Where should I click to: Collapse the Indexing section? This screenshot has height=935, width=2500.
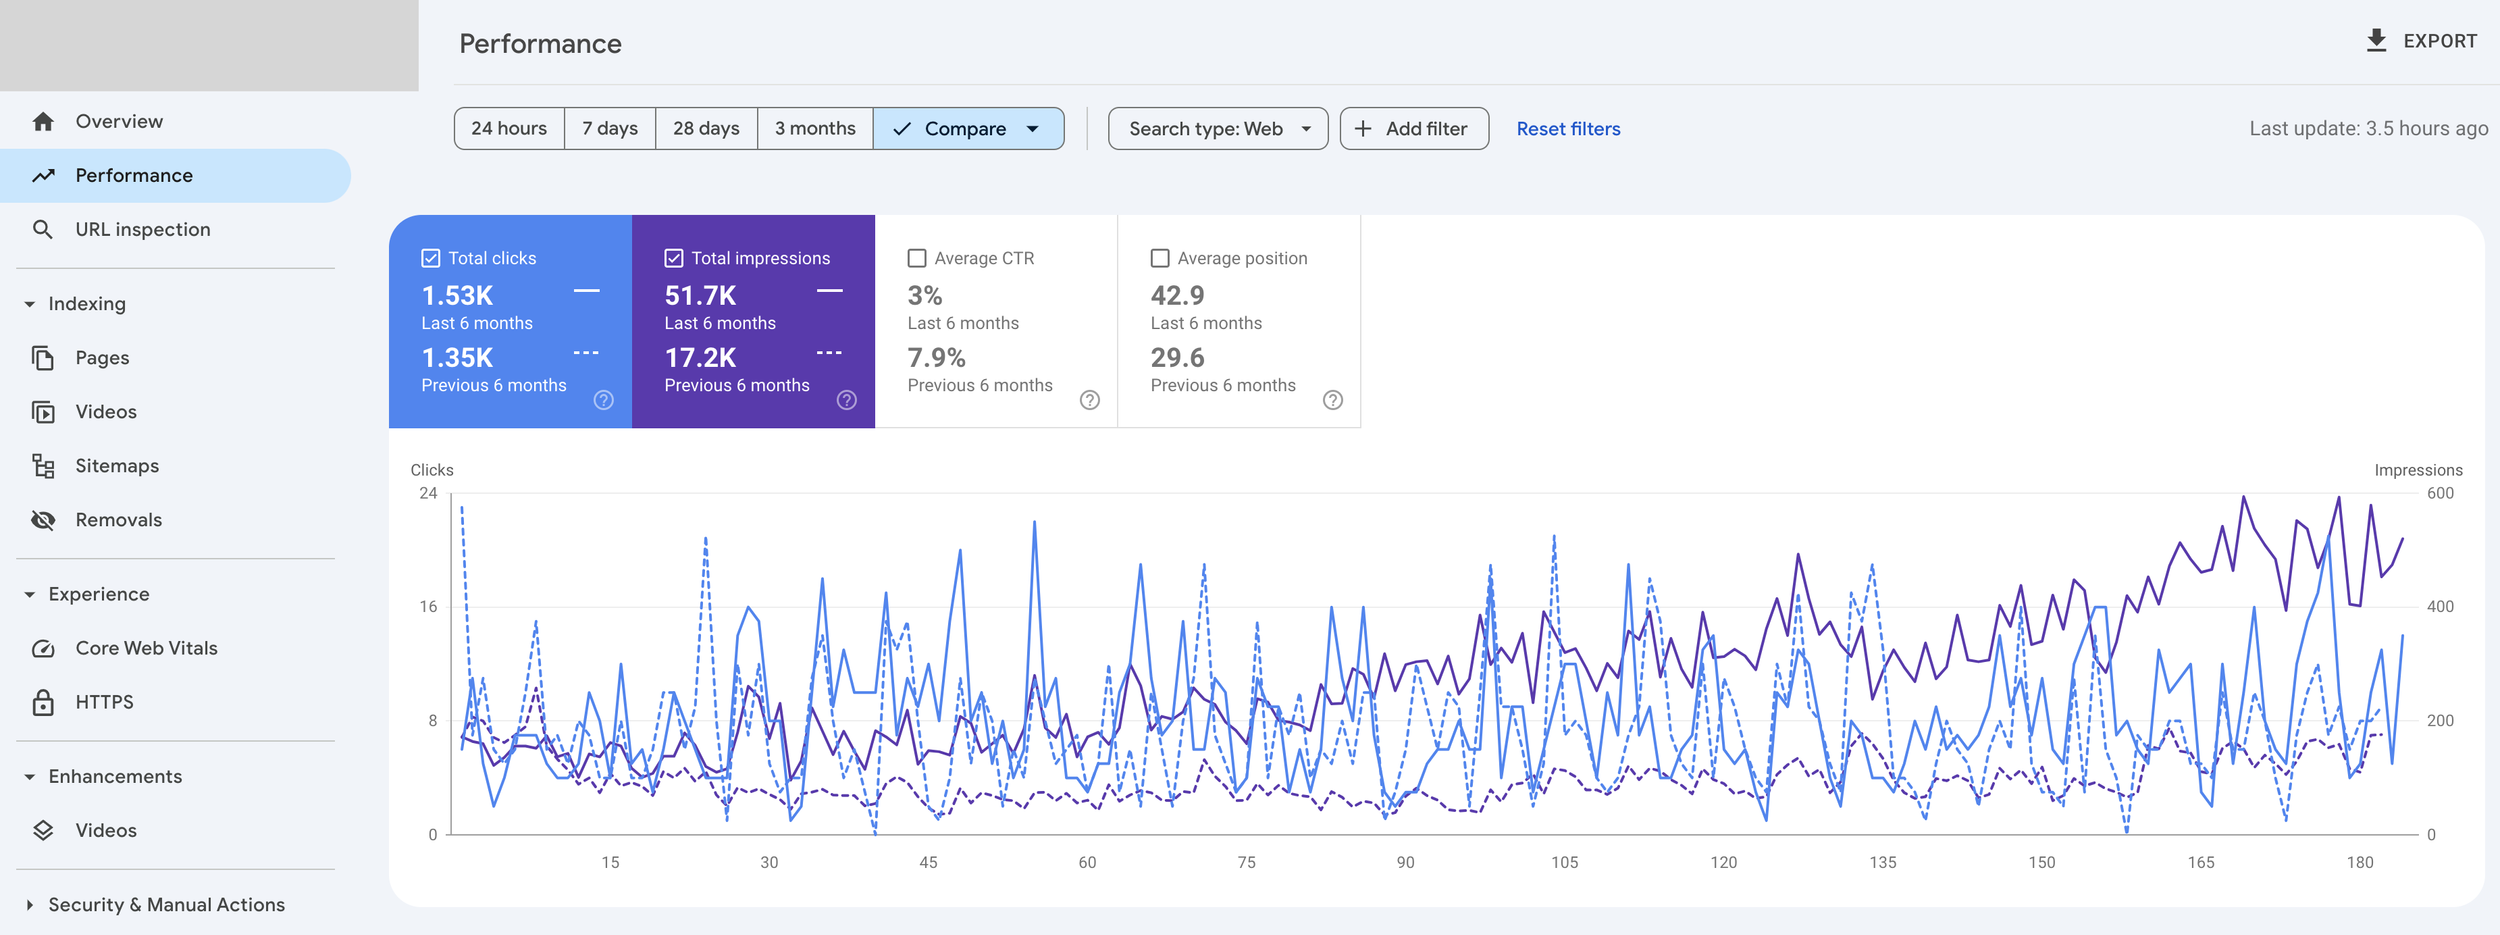pos(30,304)
